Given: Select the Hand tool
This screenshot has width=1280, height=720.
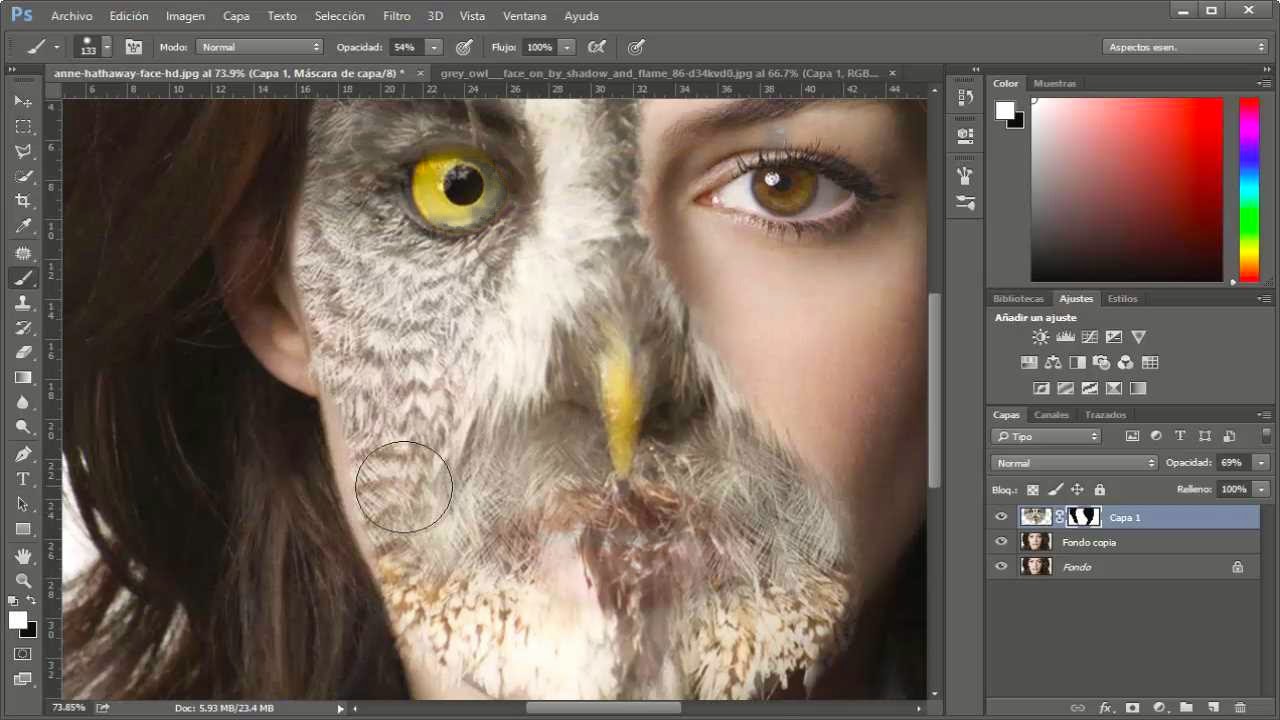Looking at the screenshot, I should [23, 556].
